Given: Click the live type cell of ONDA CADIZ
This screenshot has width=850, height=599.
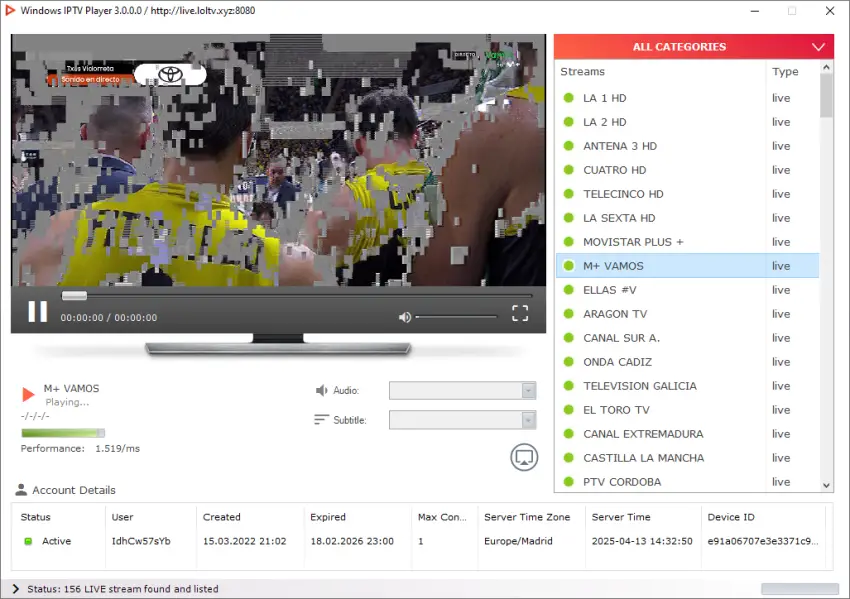Looking at the screenshot, I should pos(781,362).
